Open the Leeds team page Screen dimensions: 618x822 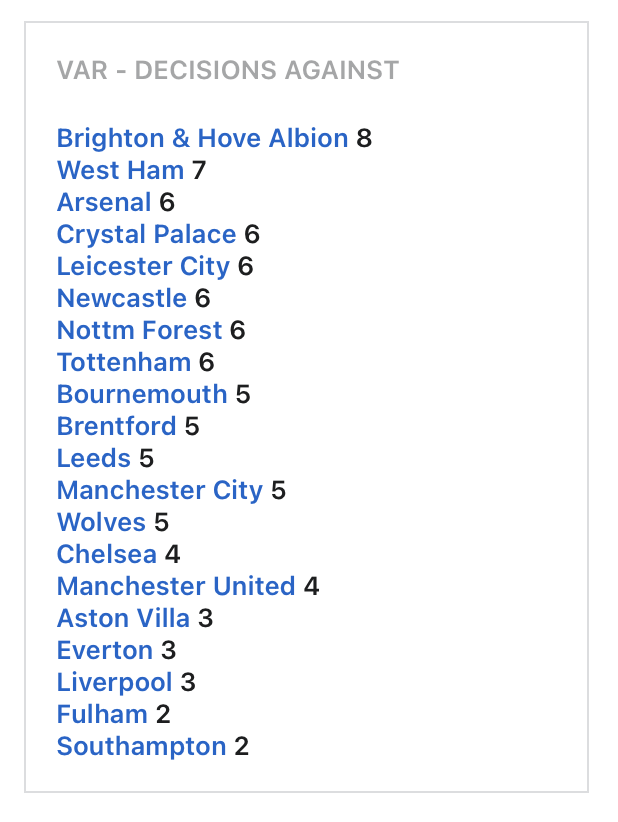pyautogui.click(x=93, y=459)
